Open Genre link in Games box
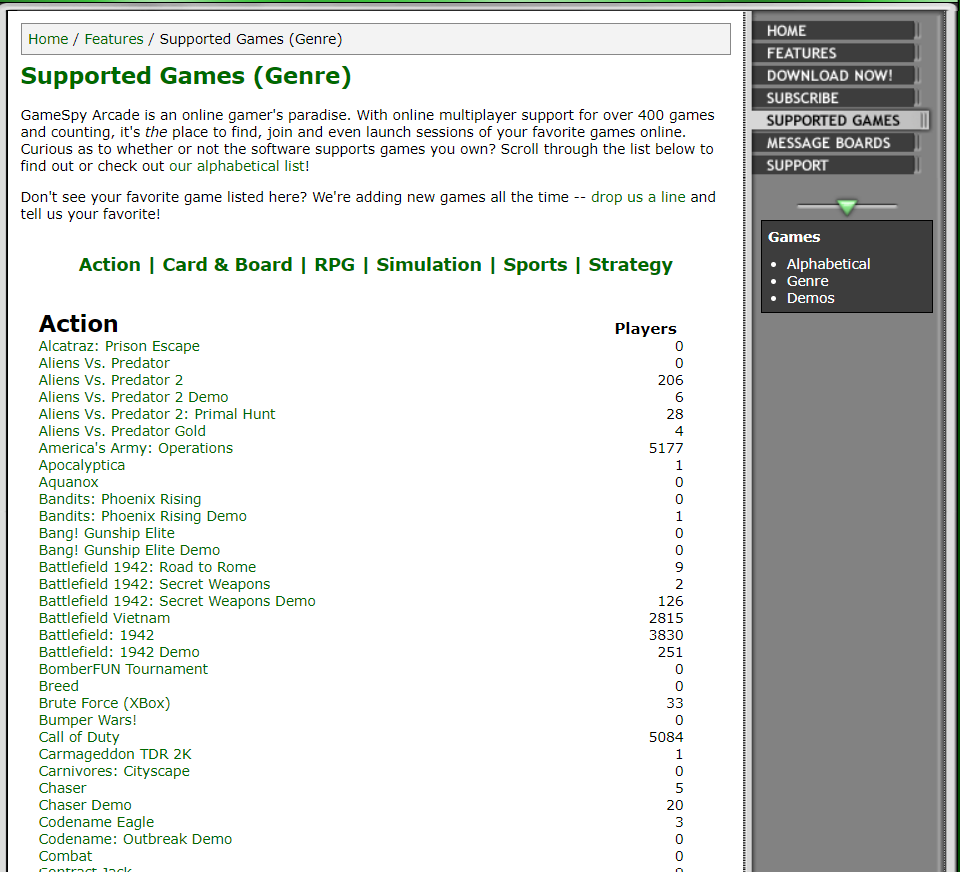The height and width of the screenshot is (872, 960). coord(808,281)
